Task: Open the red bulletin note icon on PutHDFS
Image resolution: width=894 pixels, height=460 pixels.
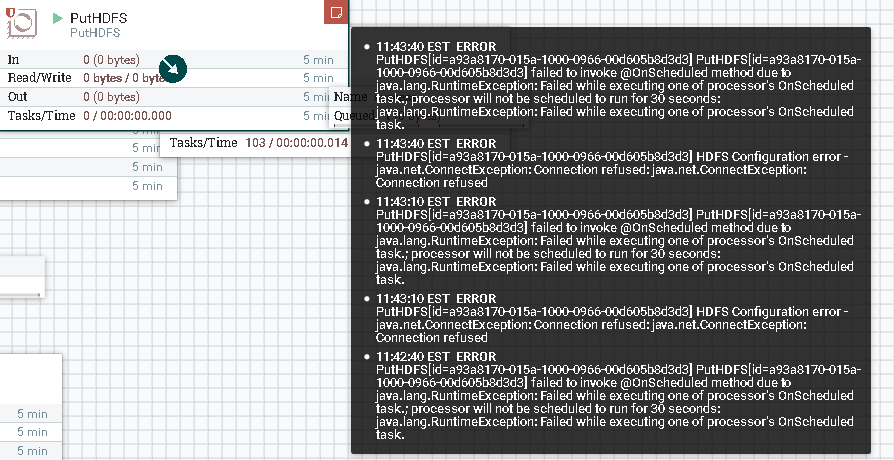Action: tap(336, 11)
